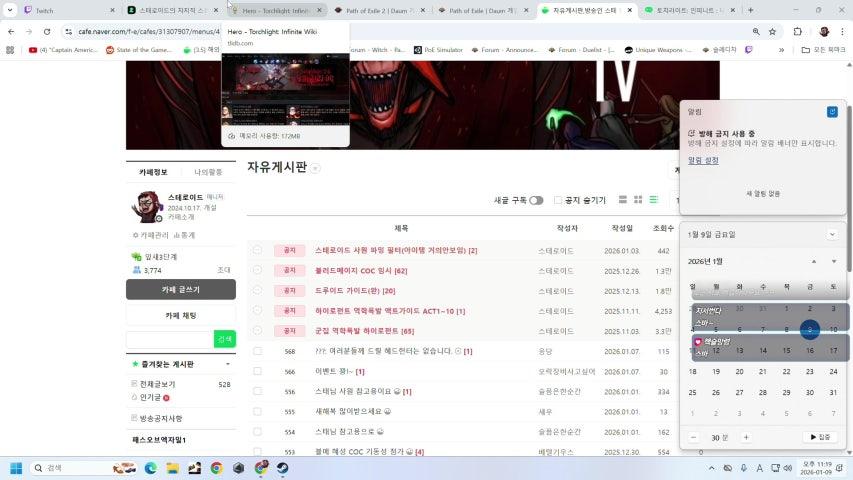Open Google Chrome icon in the taskbar
Viewport: 853px width, 480px height.
217,468
